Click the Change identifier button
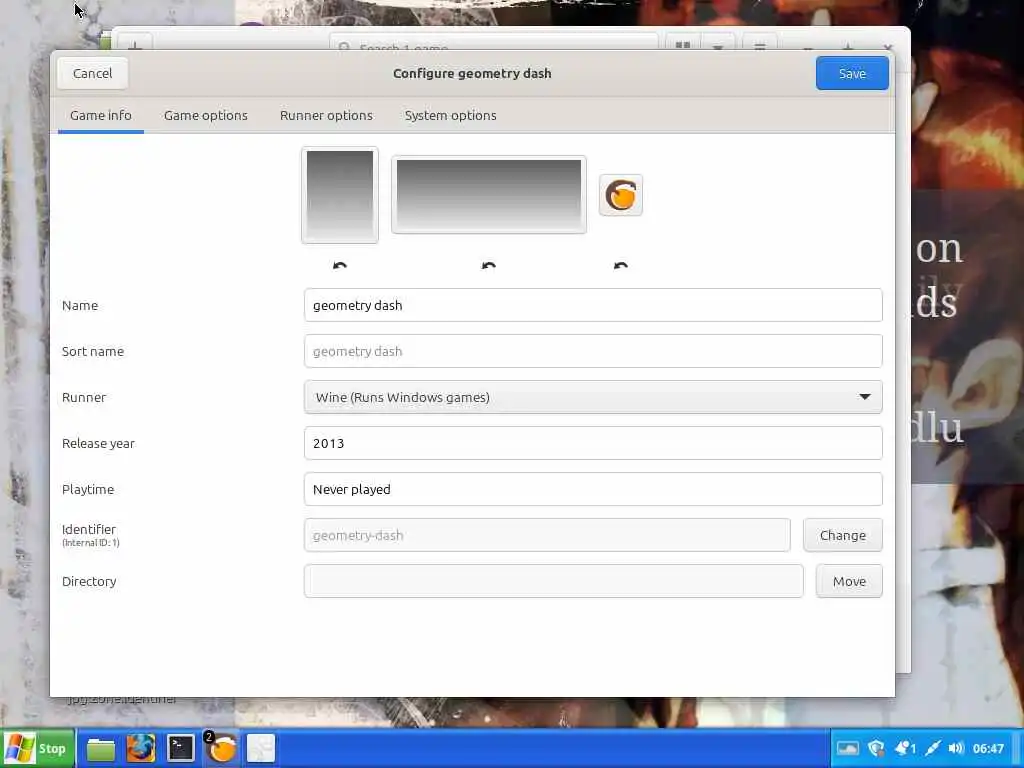The width and height of the screenshot is (1024, 768). tap(842, 535)
